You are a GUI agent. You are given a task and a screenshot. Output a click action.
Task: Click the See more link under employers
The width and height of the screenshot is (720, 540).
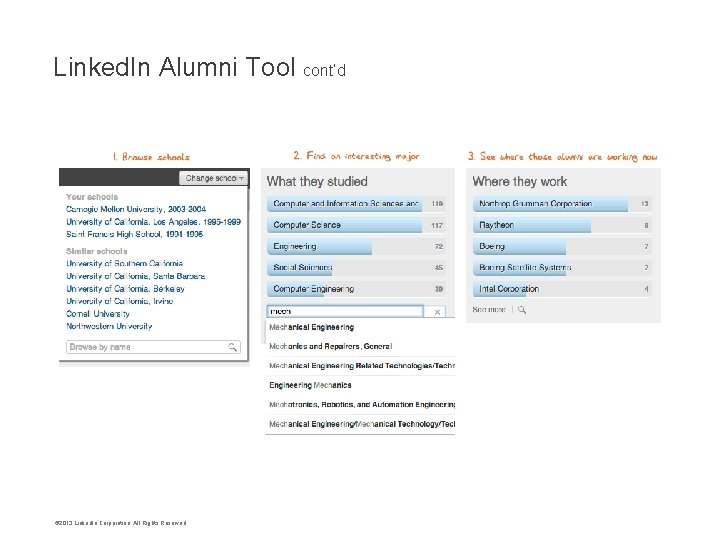pyautogui.click(x=490, y=310)
